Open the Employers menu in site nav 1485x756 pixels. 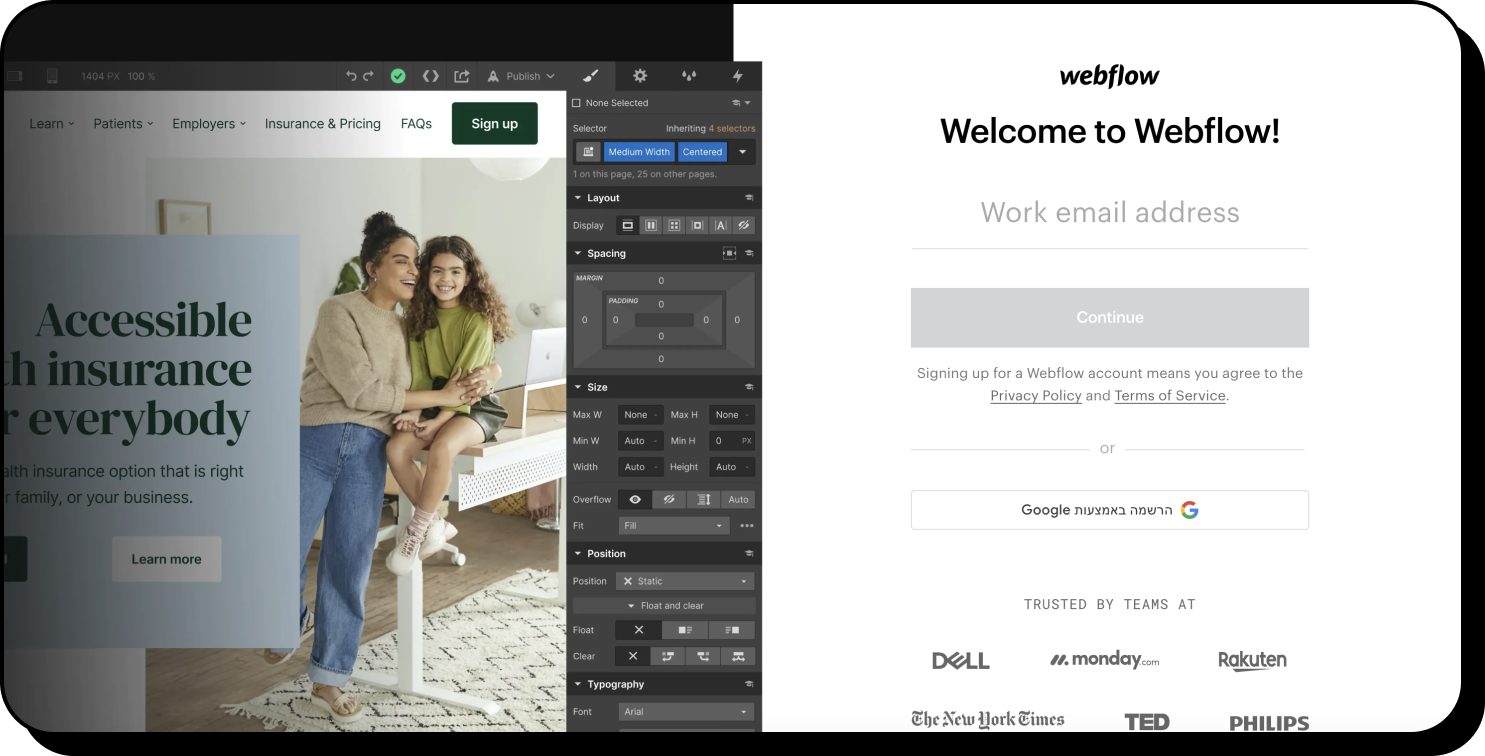pyautogui.click(x=209, y=124)
